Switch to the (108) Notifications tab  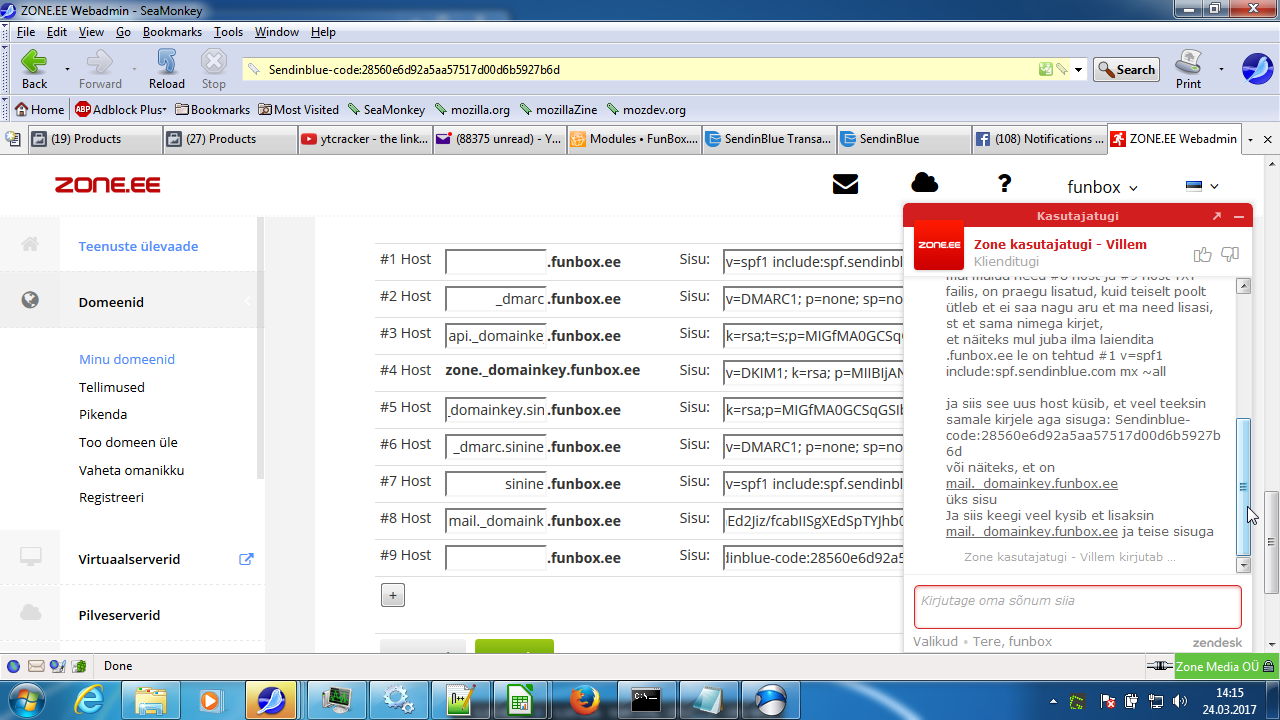[1039, 139]
